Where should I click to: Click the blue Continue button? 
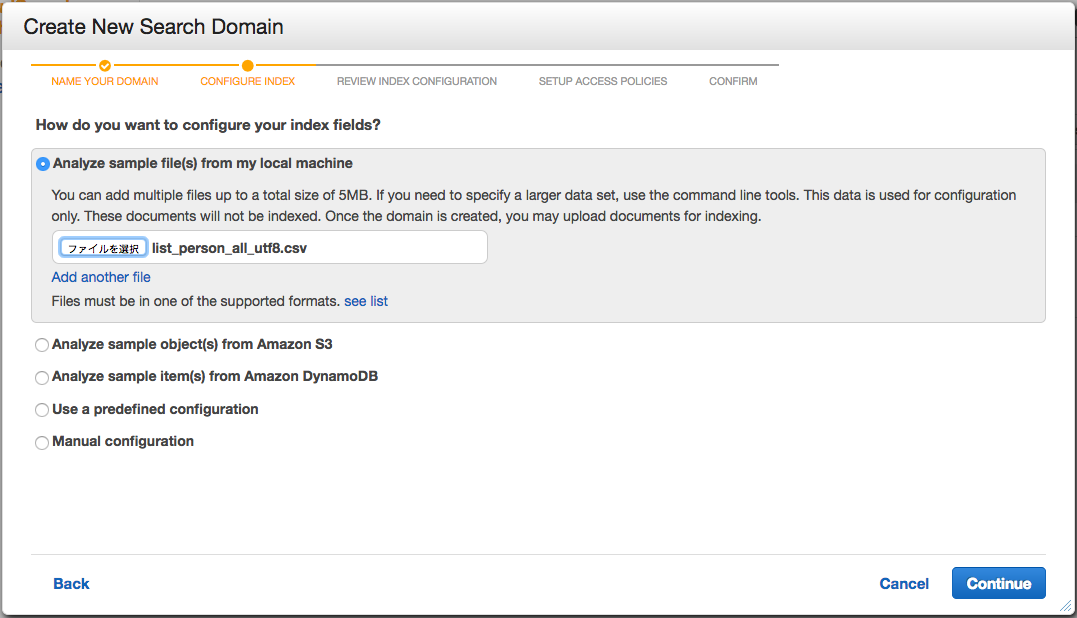[999, 583]
